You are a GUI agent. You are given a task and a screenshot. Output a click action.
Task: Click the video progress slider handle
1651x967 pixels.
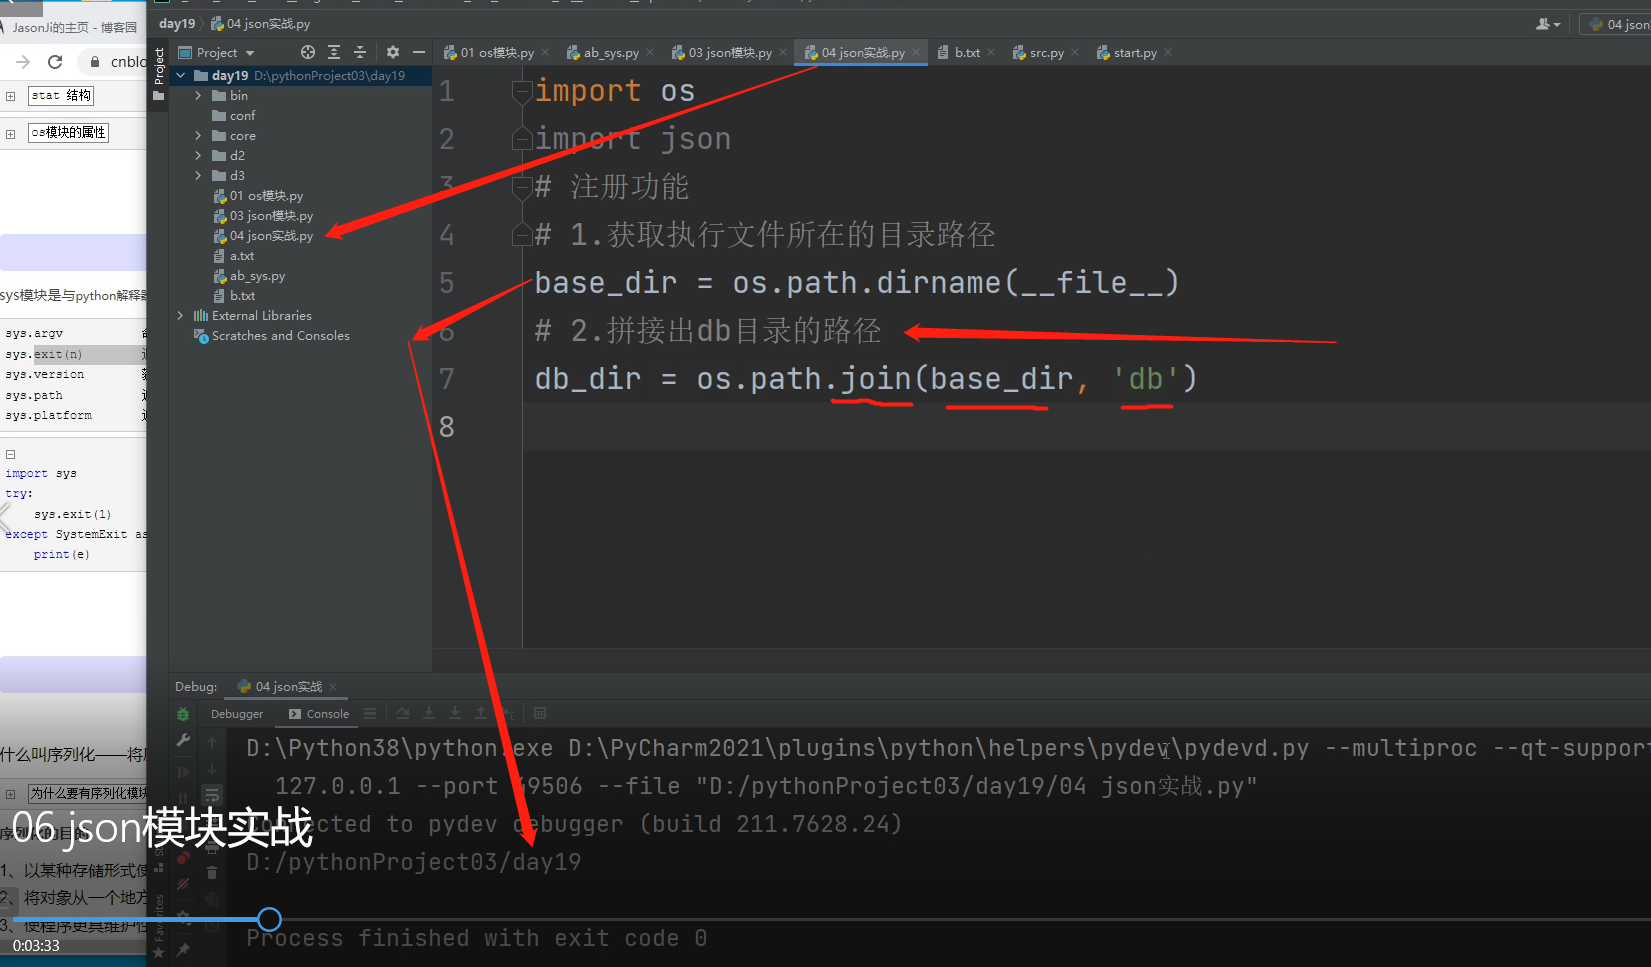point(269,919)
